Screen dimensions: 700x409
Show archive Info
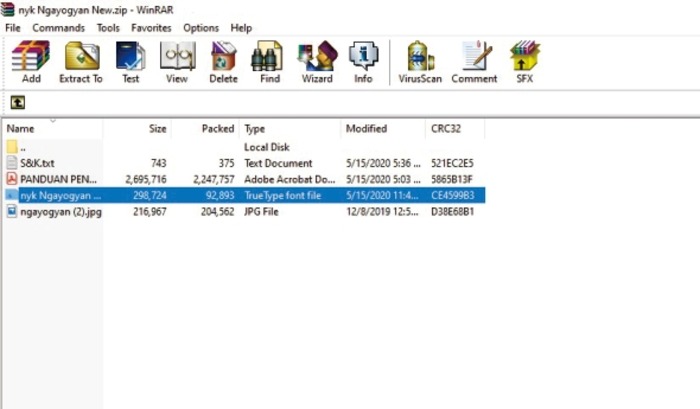363,62
